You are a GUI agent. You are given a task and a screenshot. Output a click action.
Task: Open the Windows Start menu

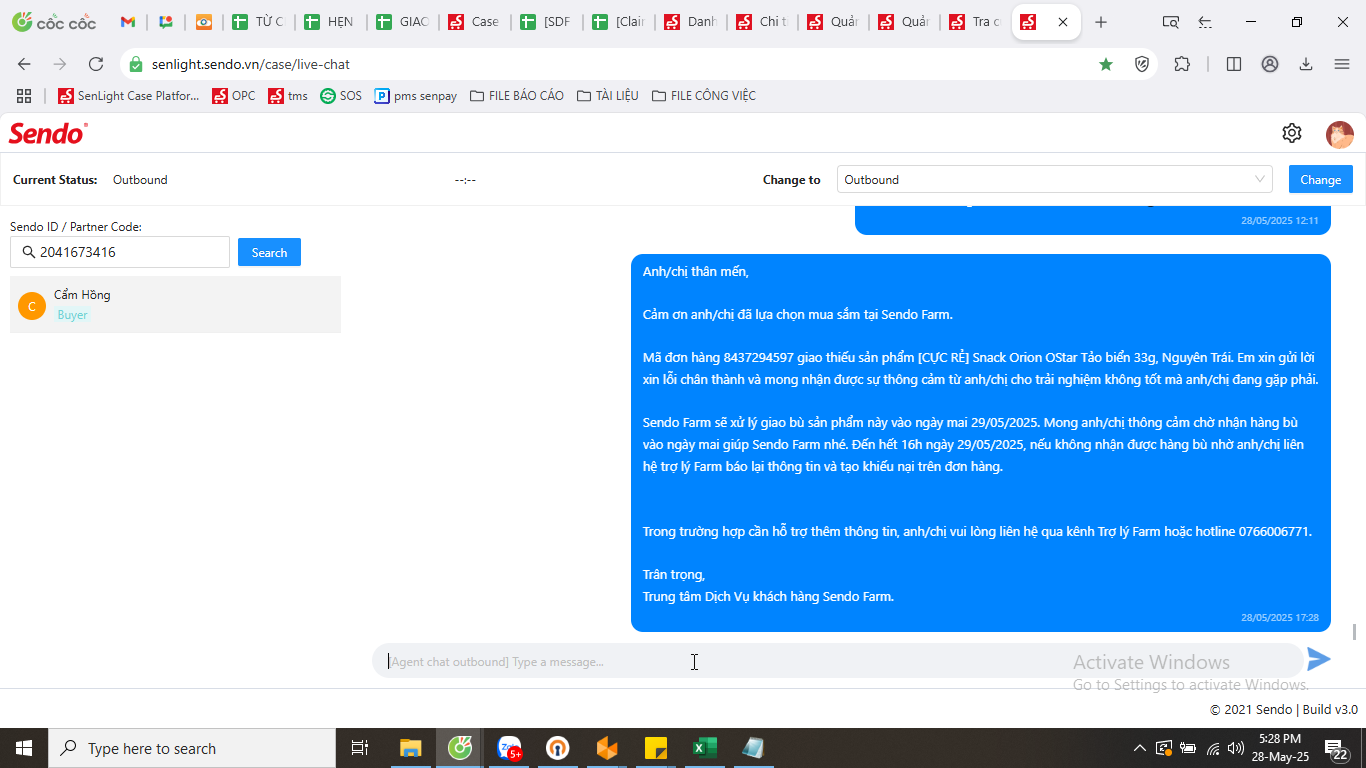pos(24,748)
